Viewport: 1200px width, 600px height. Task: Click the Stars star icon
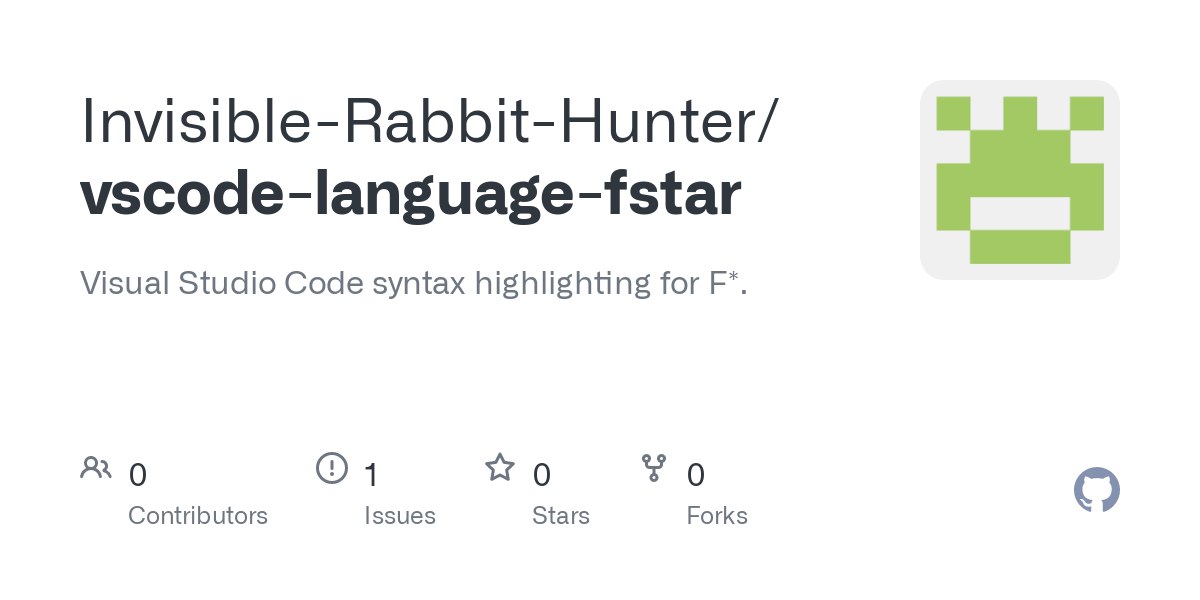point(500,468)
